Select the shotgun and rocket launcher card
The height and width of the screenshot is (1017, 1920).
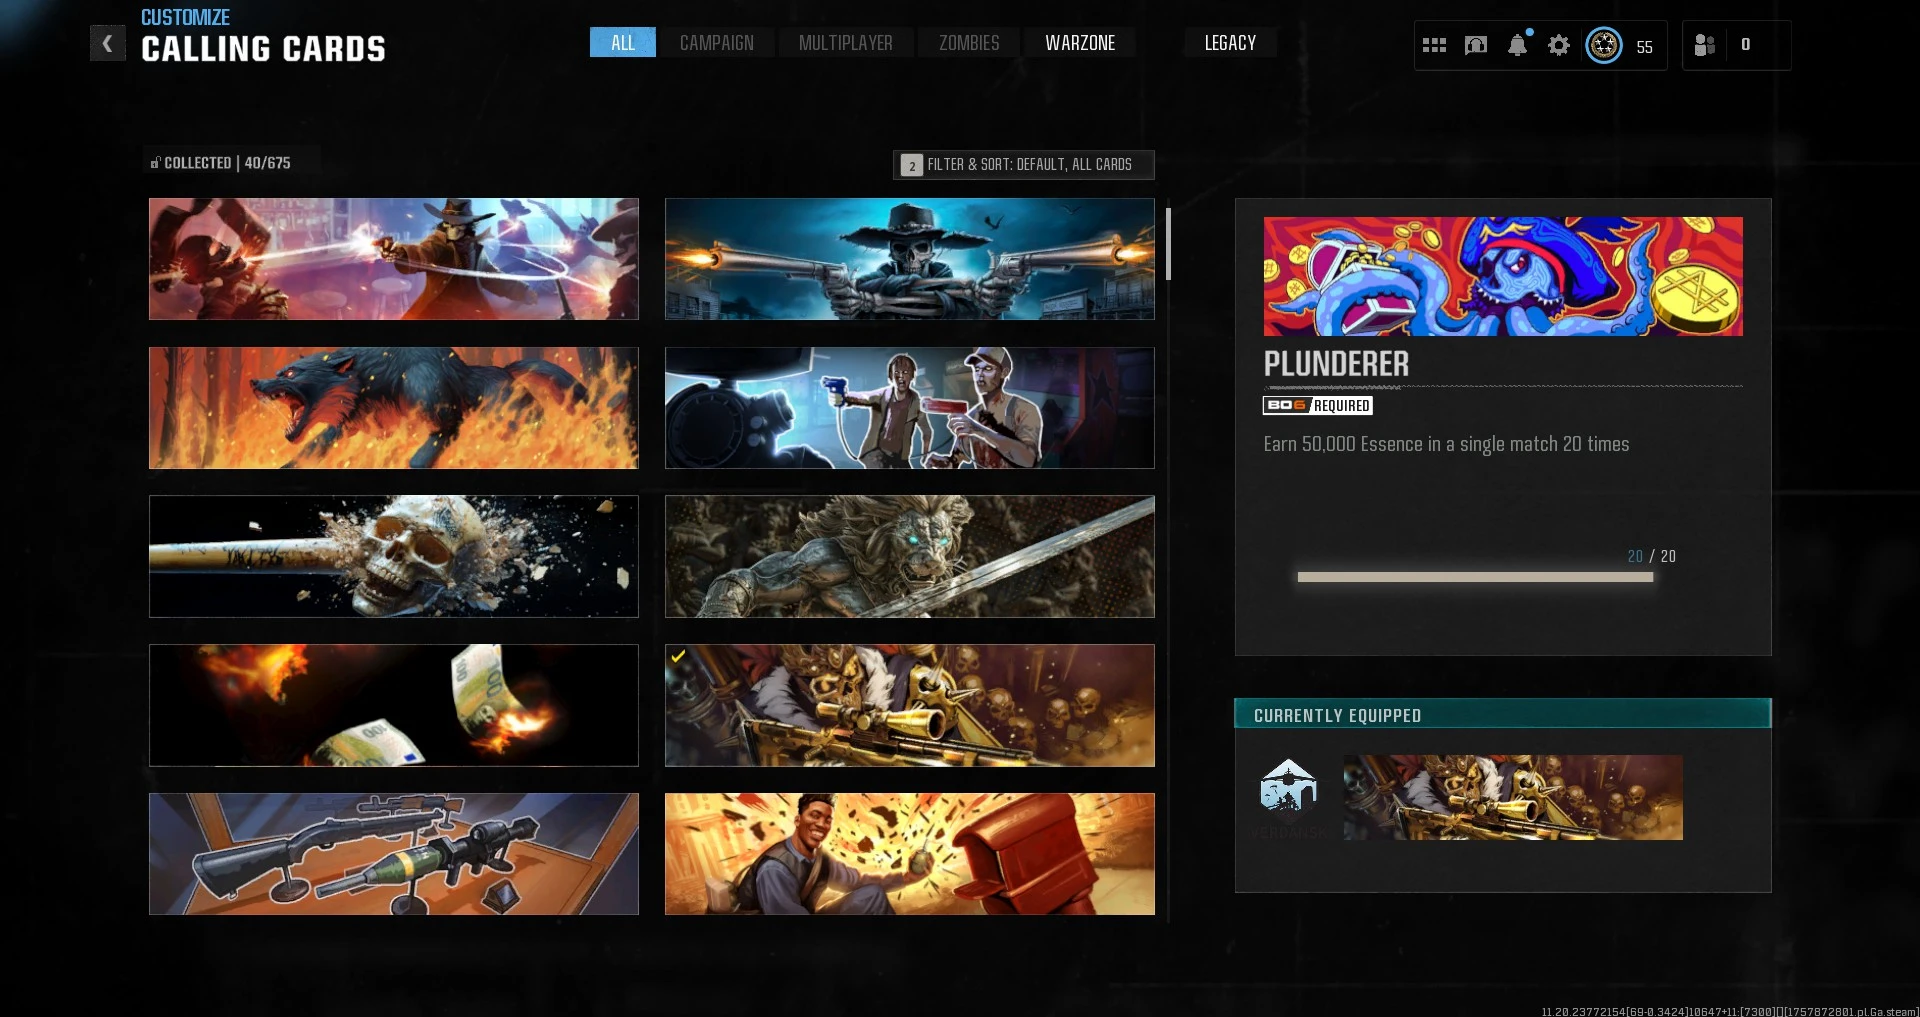[394, 854]
